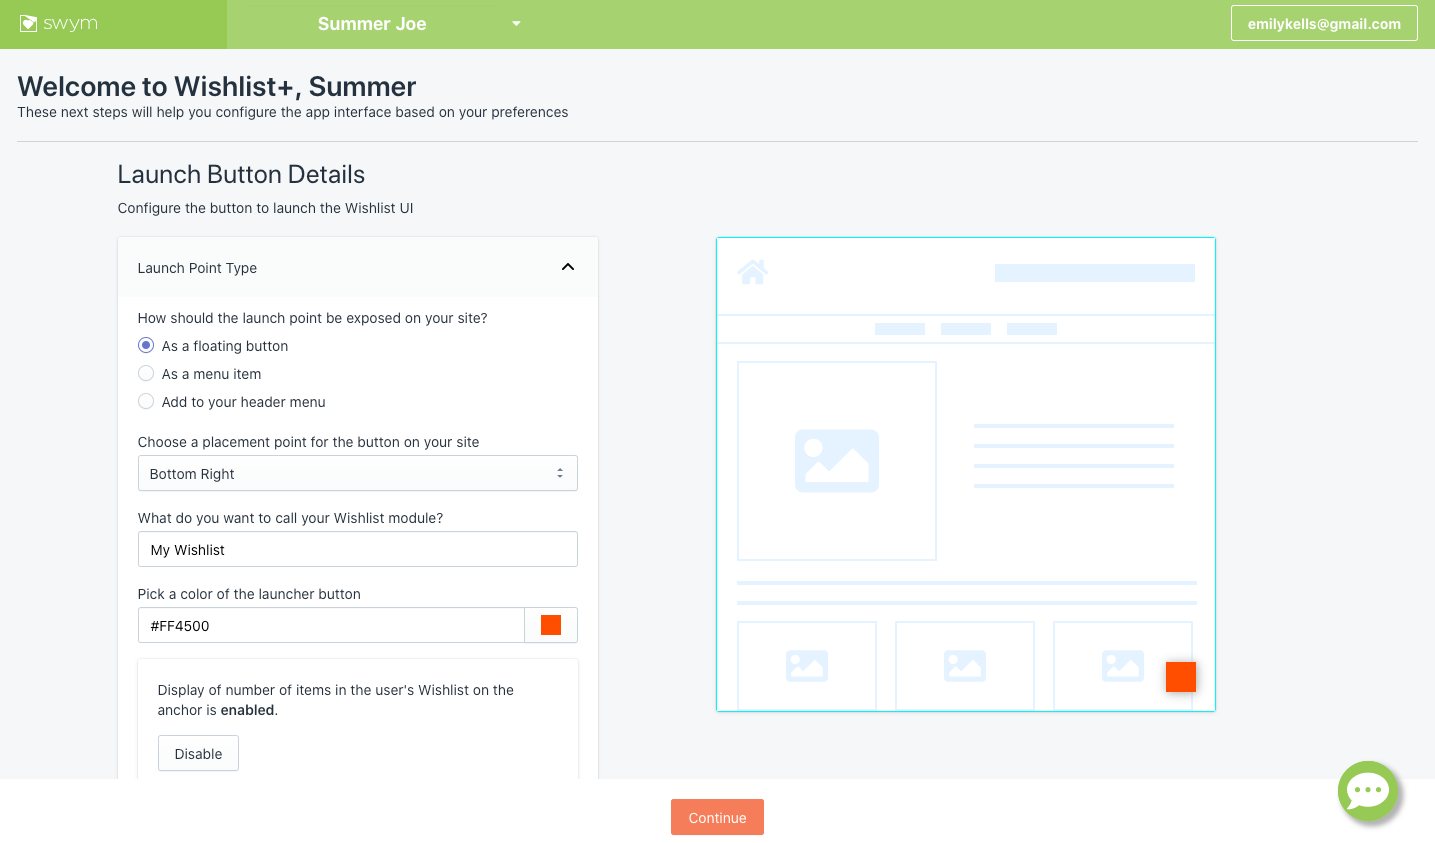Image resolution: width=1435 pixels, height=843 pixels.
Task: Open Bottom Right placement dropdown
Action: (357, 474)
